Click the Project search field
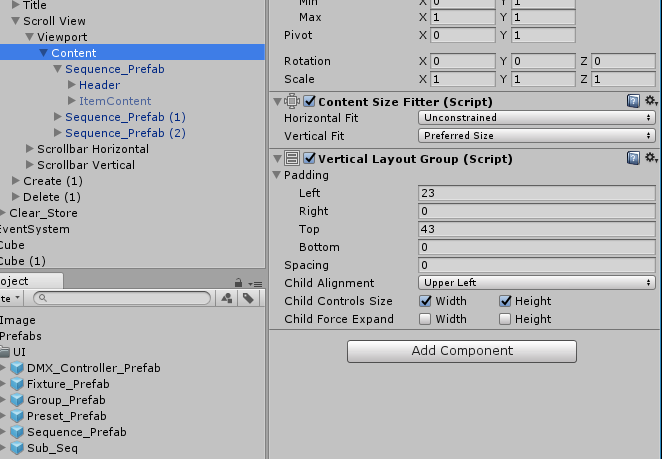 click(122, 298)
